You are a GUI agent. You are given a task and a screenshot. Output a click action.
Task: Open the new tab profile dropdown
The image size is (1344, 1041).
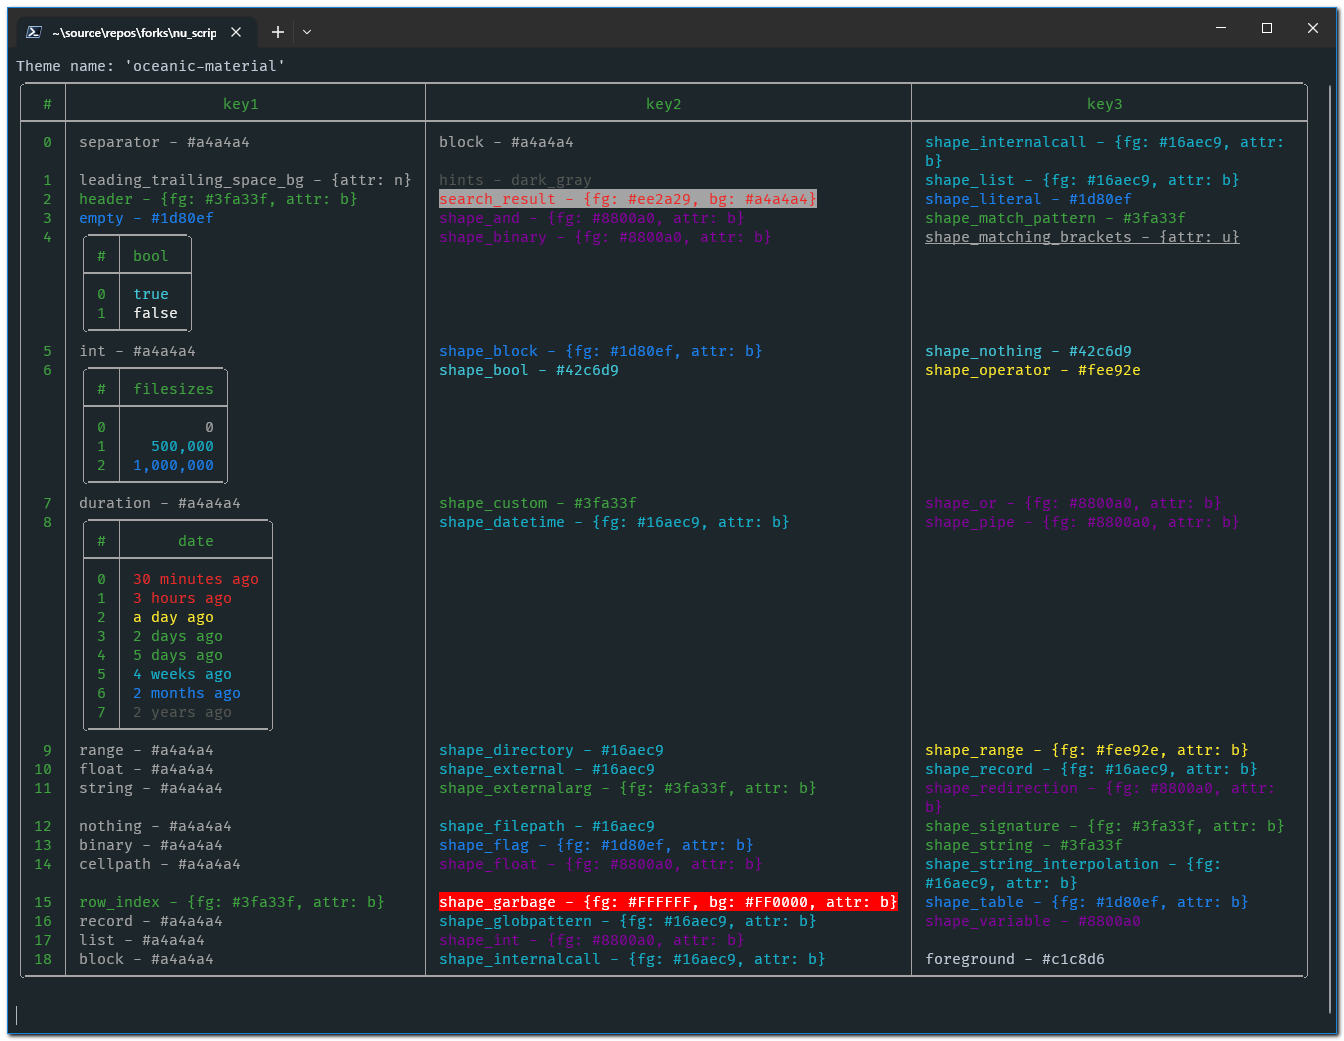point(307,32)
